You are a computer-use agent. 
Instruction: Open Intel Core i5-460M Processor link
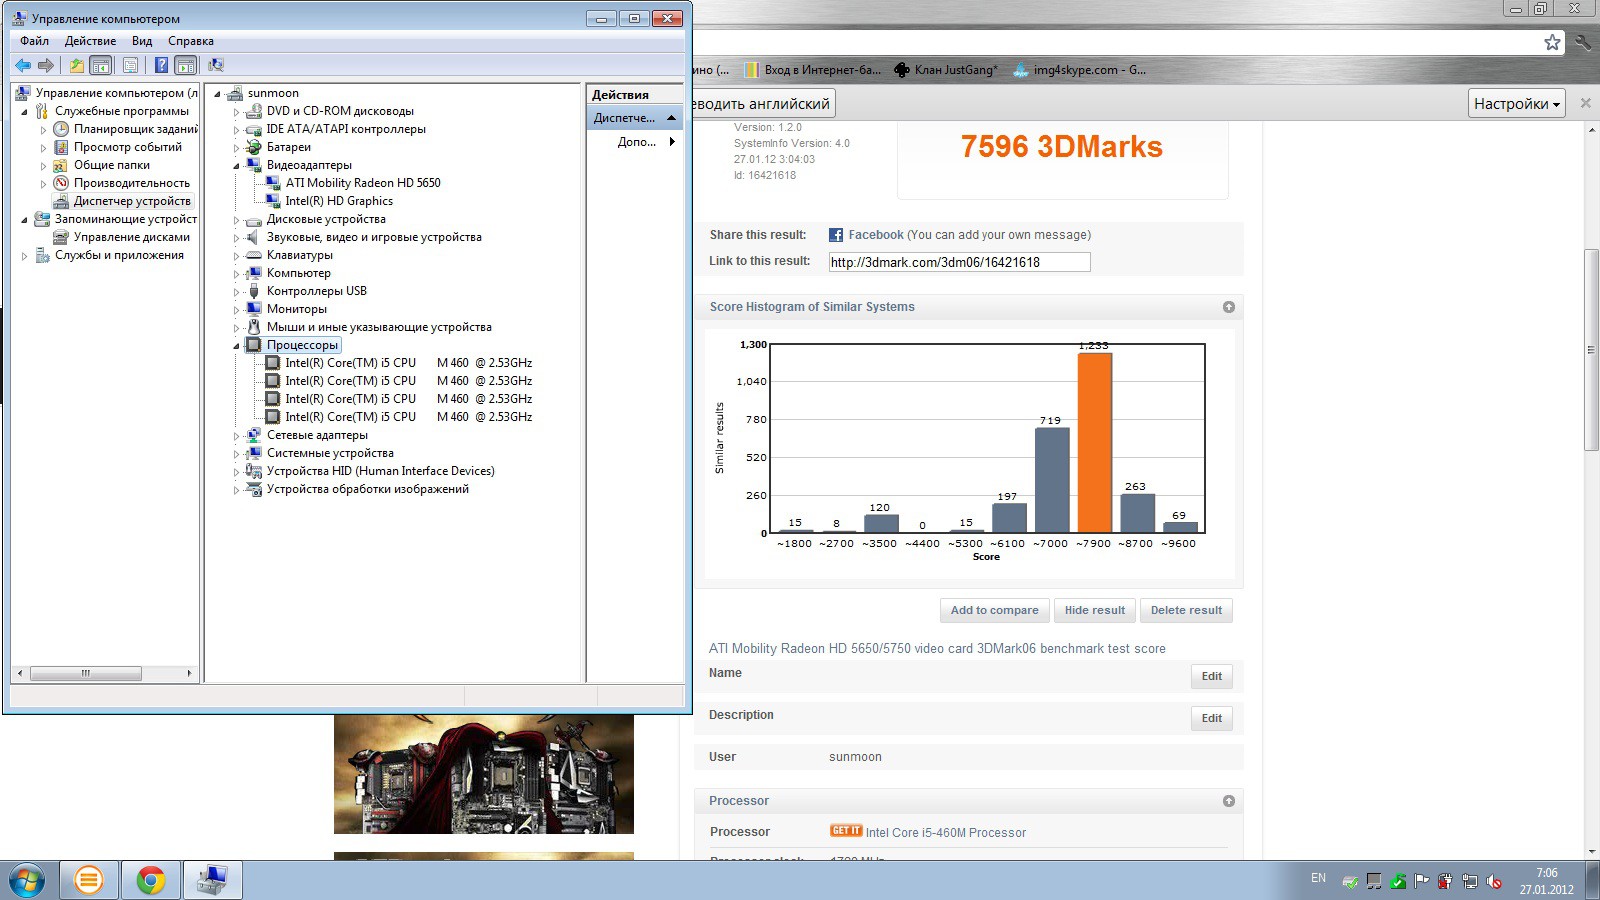(946, 833)
